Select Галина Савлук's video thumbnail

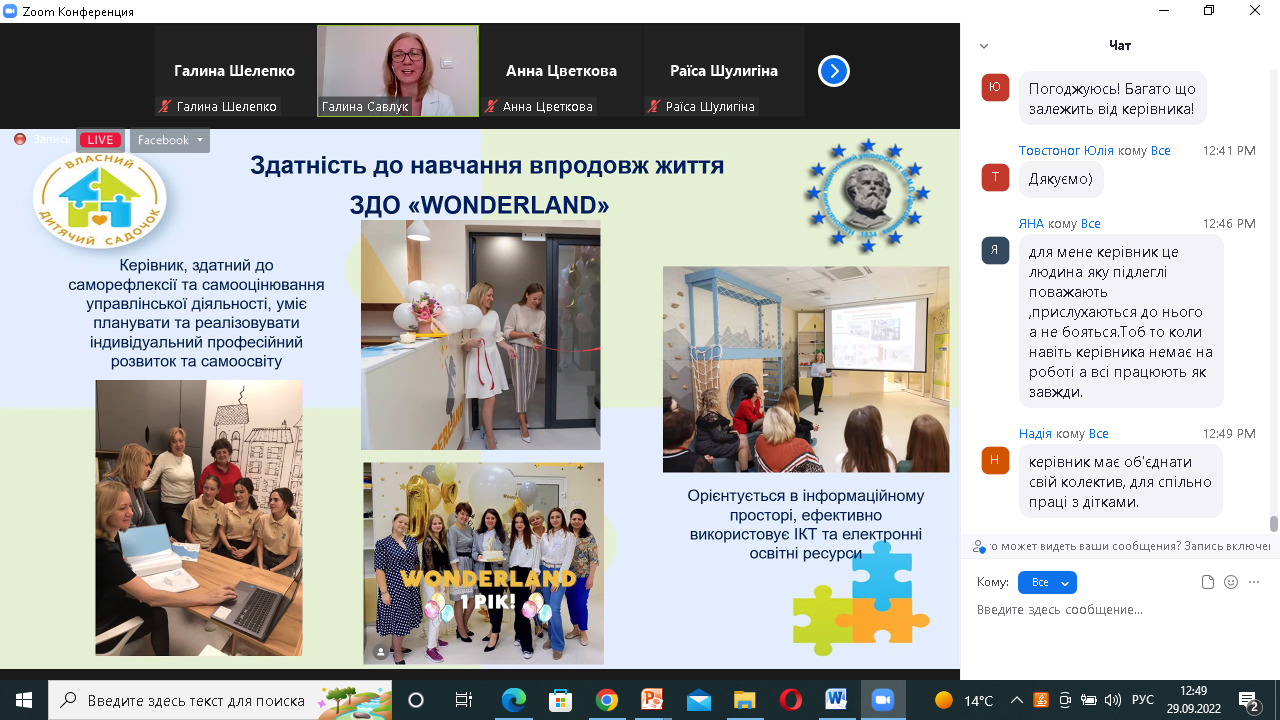click(x=398, y=71)
